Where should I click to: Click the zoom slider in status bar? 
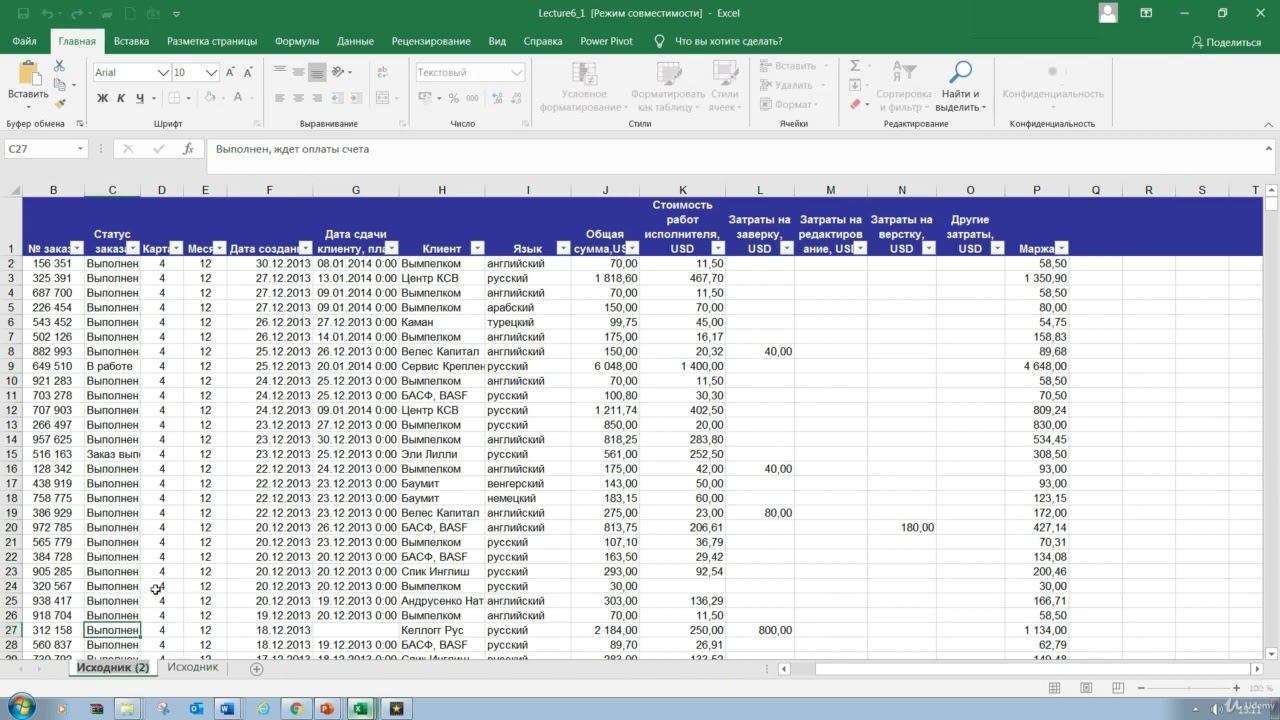coord(1190,688)
